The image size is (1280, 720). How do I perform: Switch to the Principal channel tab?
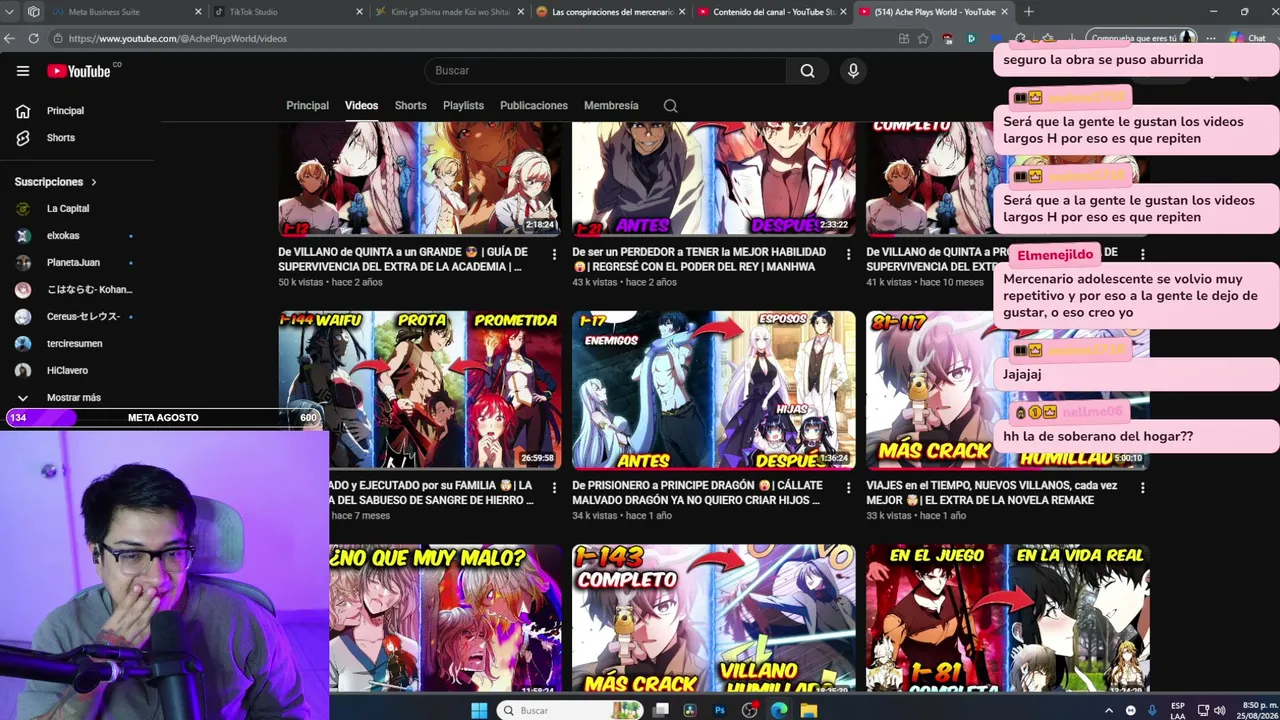pyautogui.click(x=307, y=106)
